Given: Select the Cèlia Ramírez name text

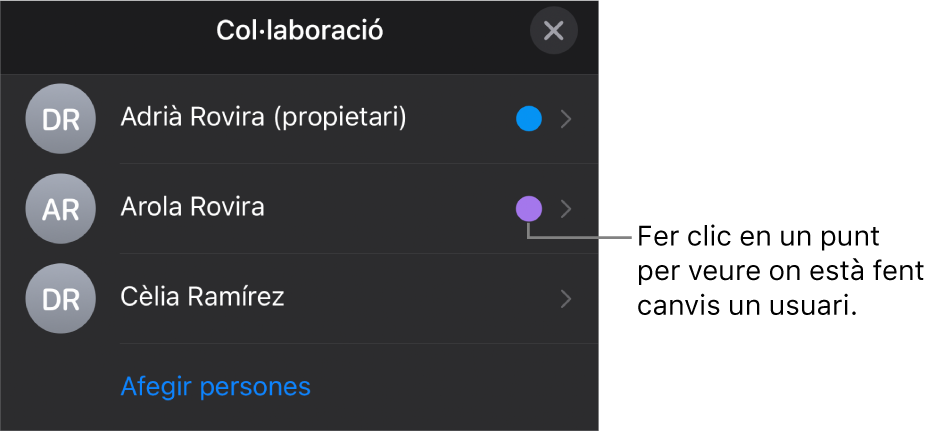Looking at the screenshot, I should click(x=203, y=296).
